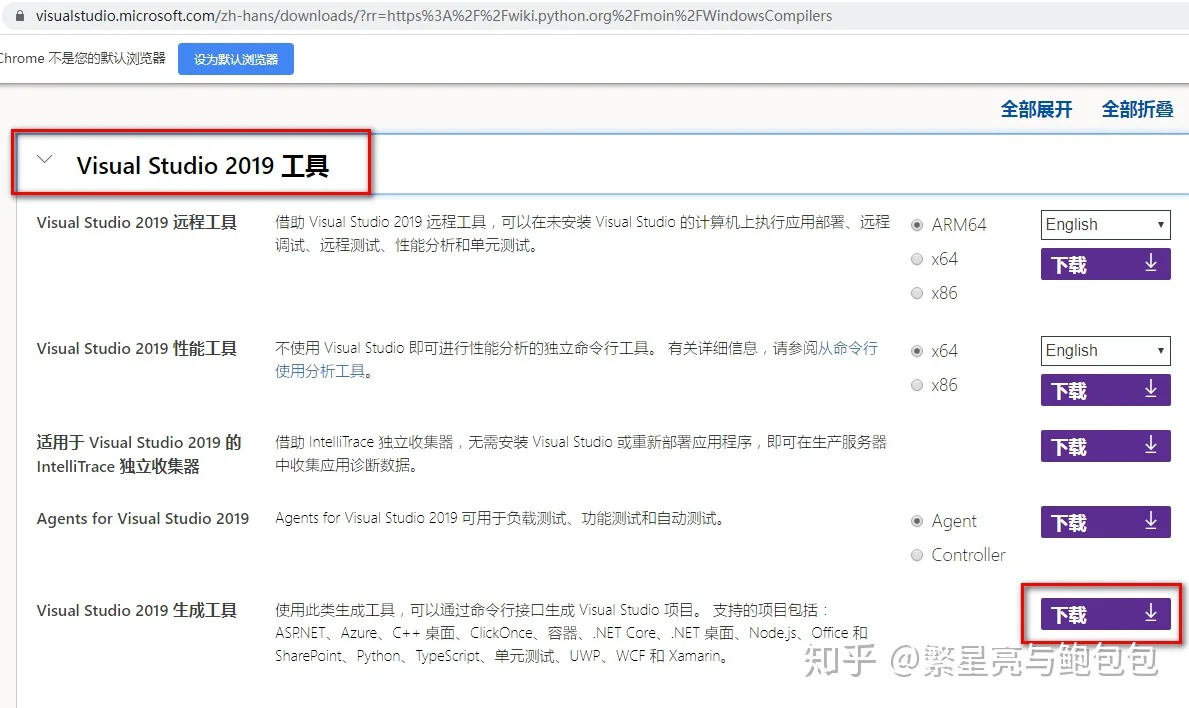
Task: Click the 全部折叠 link
Action: point(1137,110)
